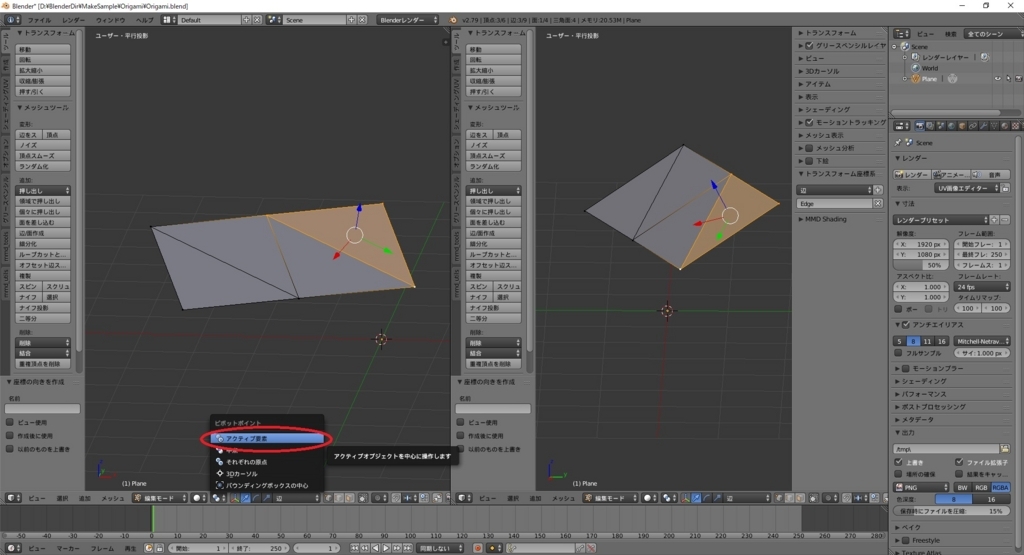Open the レンダープリセット dropdown

(941, 220)
